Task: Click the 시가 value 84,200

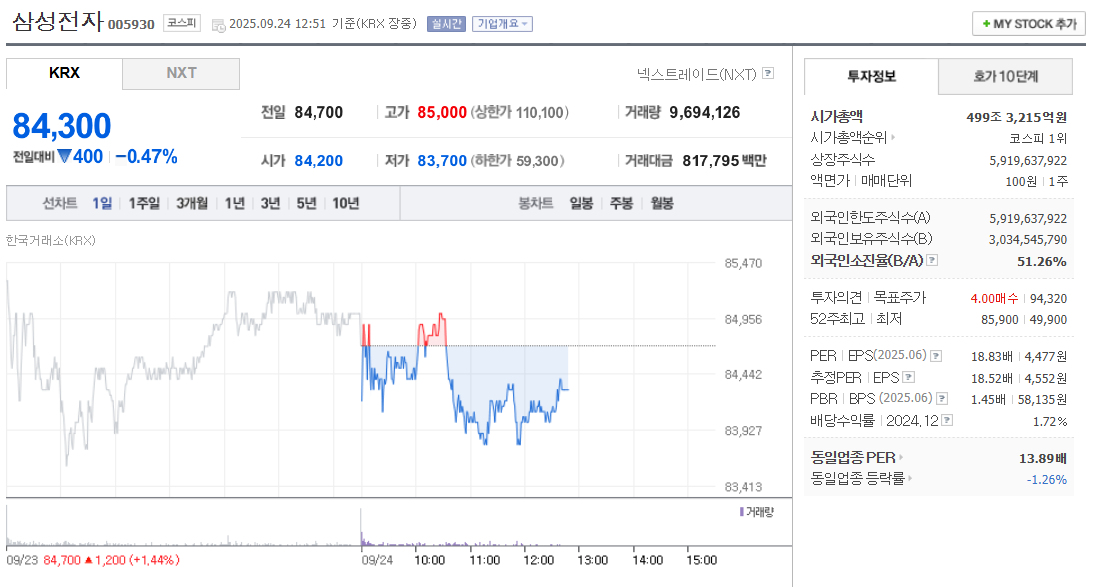Action: point(318,161)
